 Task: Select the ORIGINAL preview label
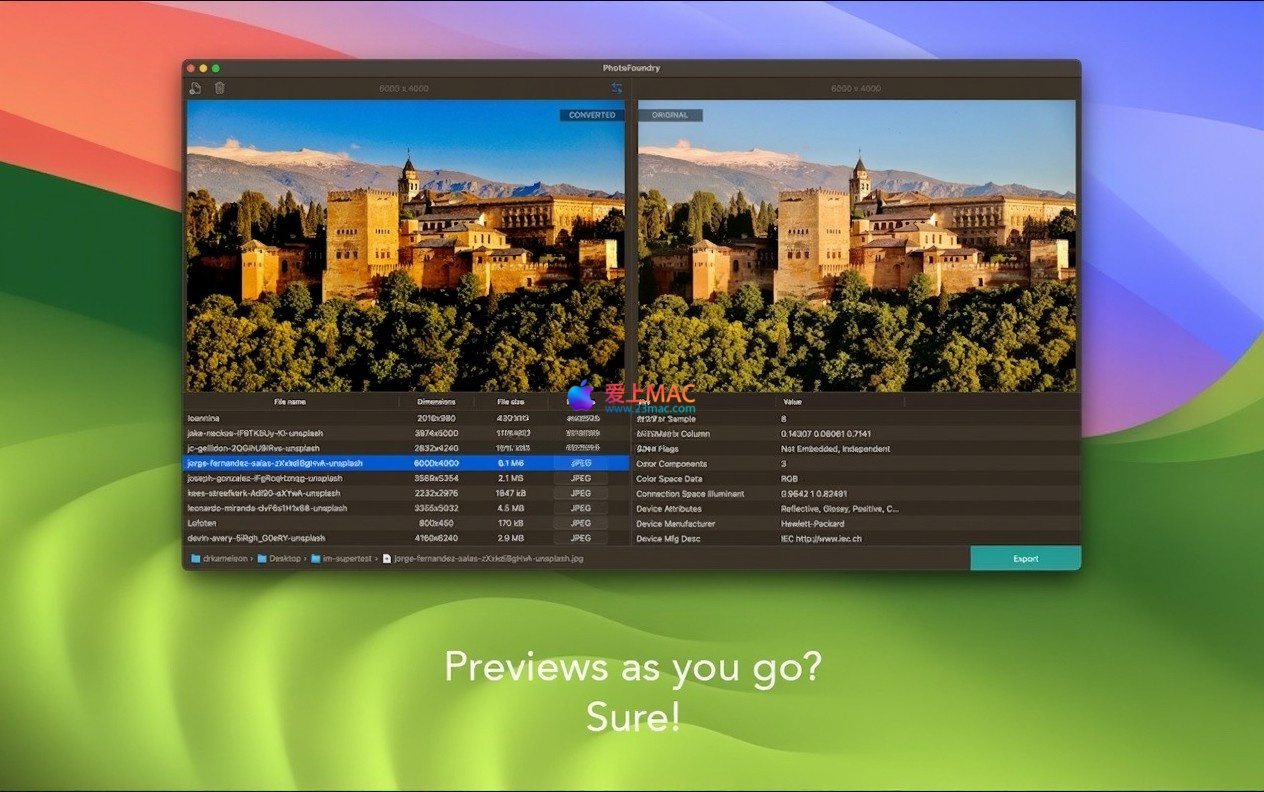tap(670, 115)
